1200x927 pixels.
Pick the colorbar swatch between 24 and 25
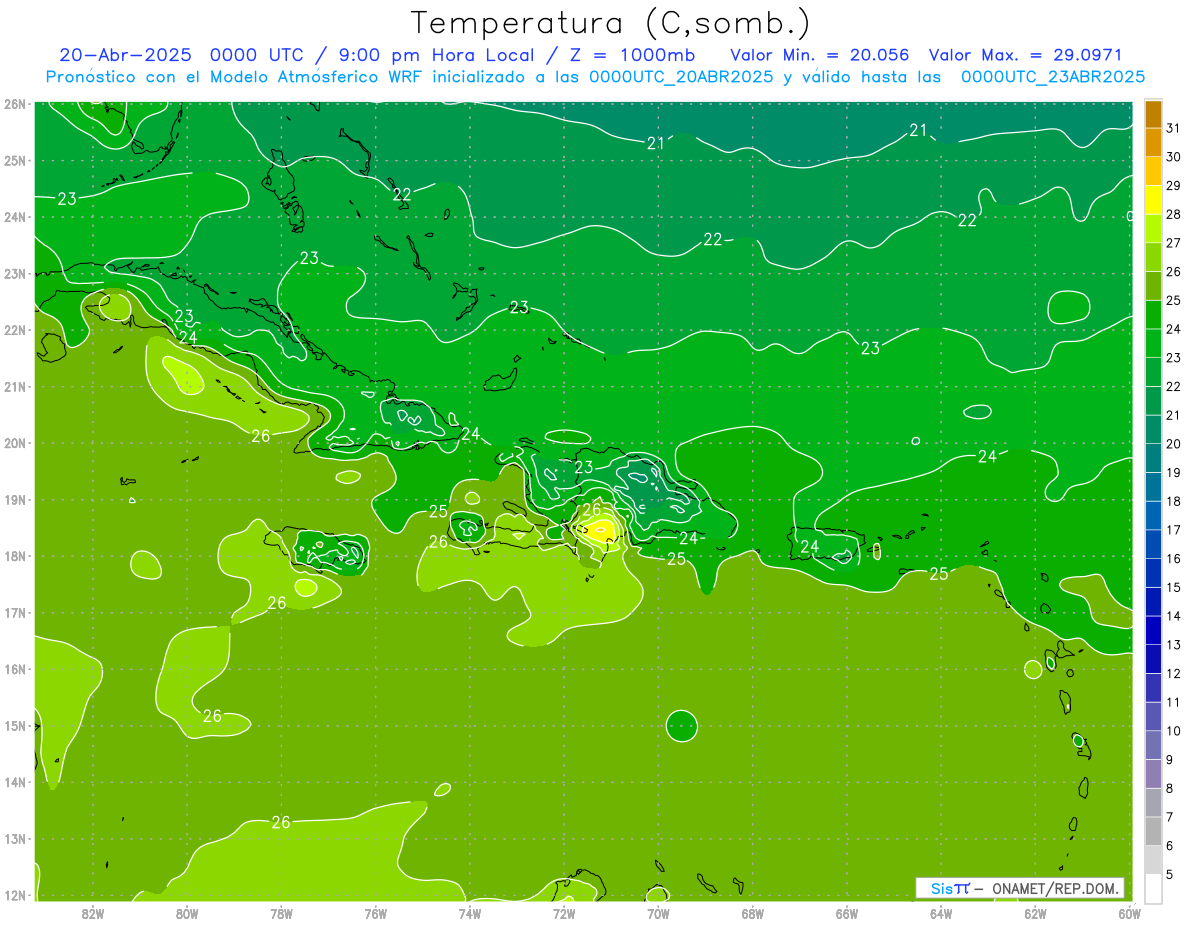1153,314
